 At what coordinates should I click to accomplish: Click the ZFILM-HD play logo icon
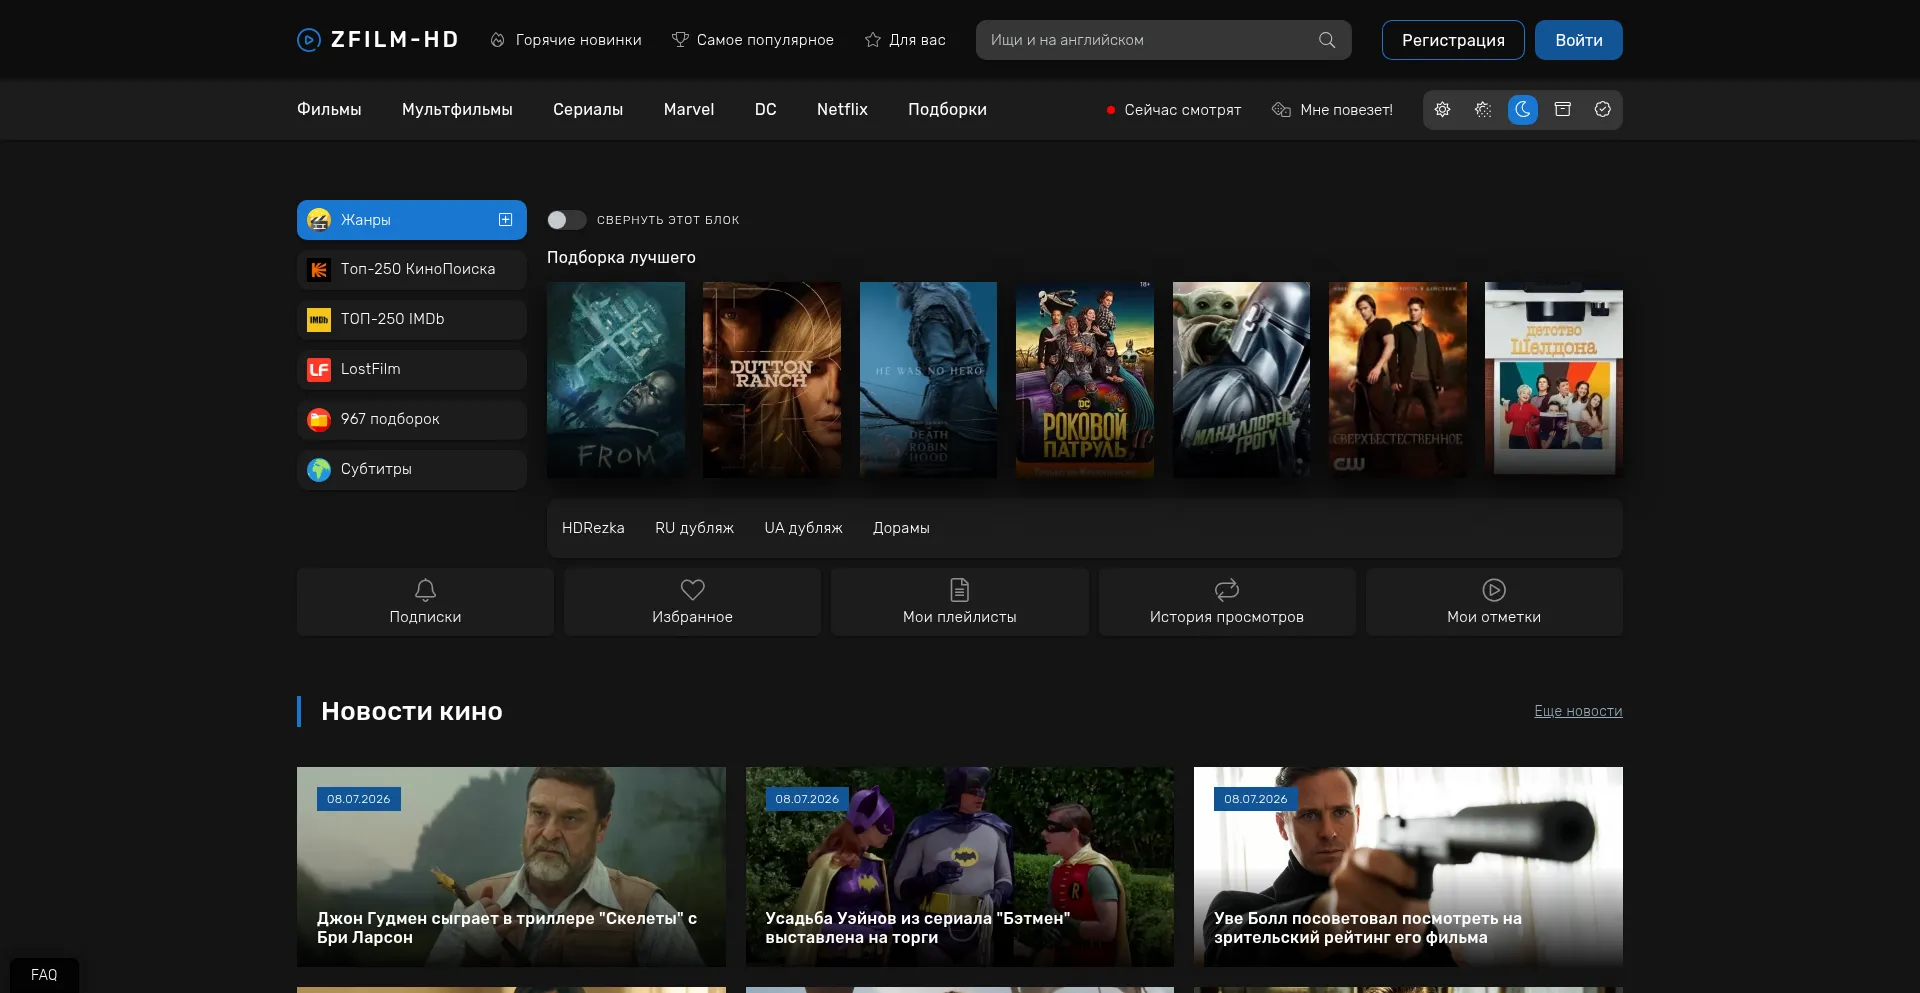(309, 40)
